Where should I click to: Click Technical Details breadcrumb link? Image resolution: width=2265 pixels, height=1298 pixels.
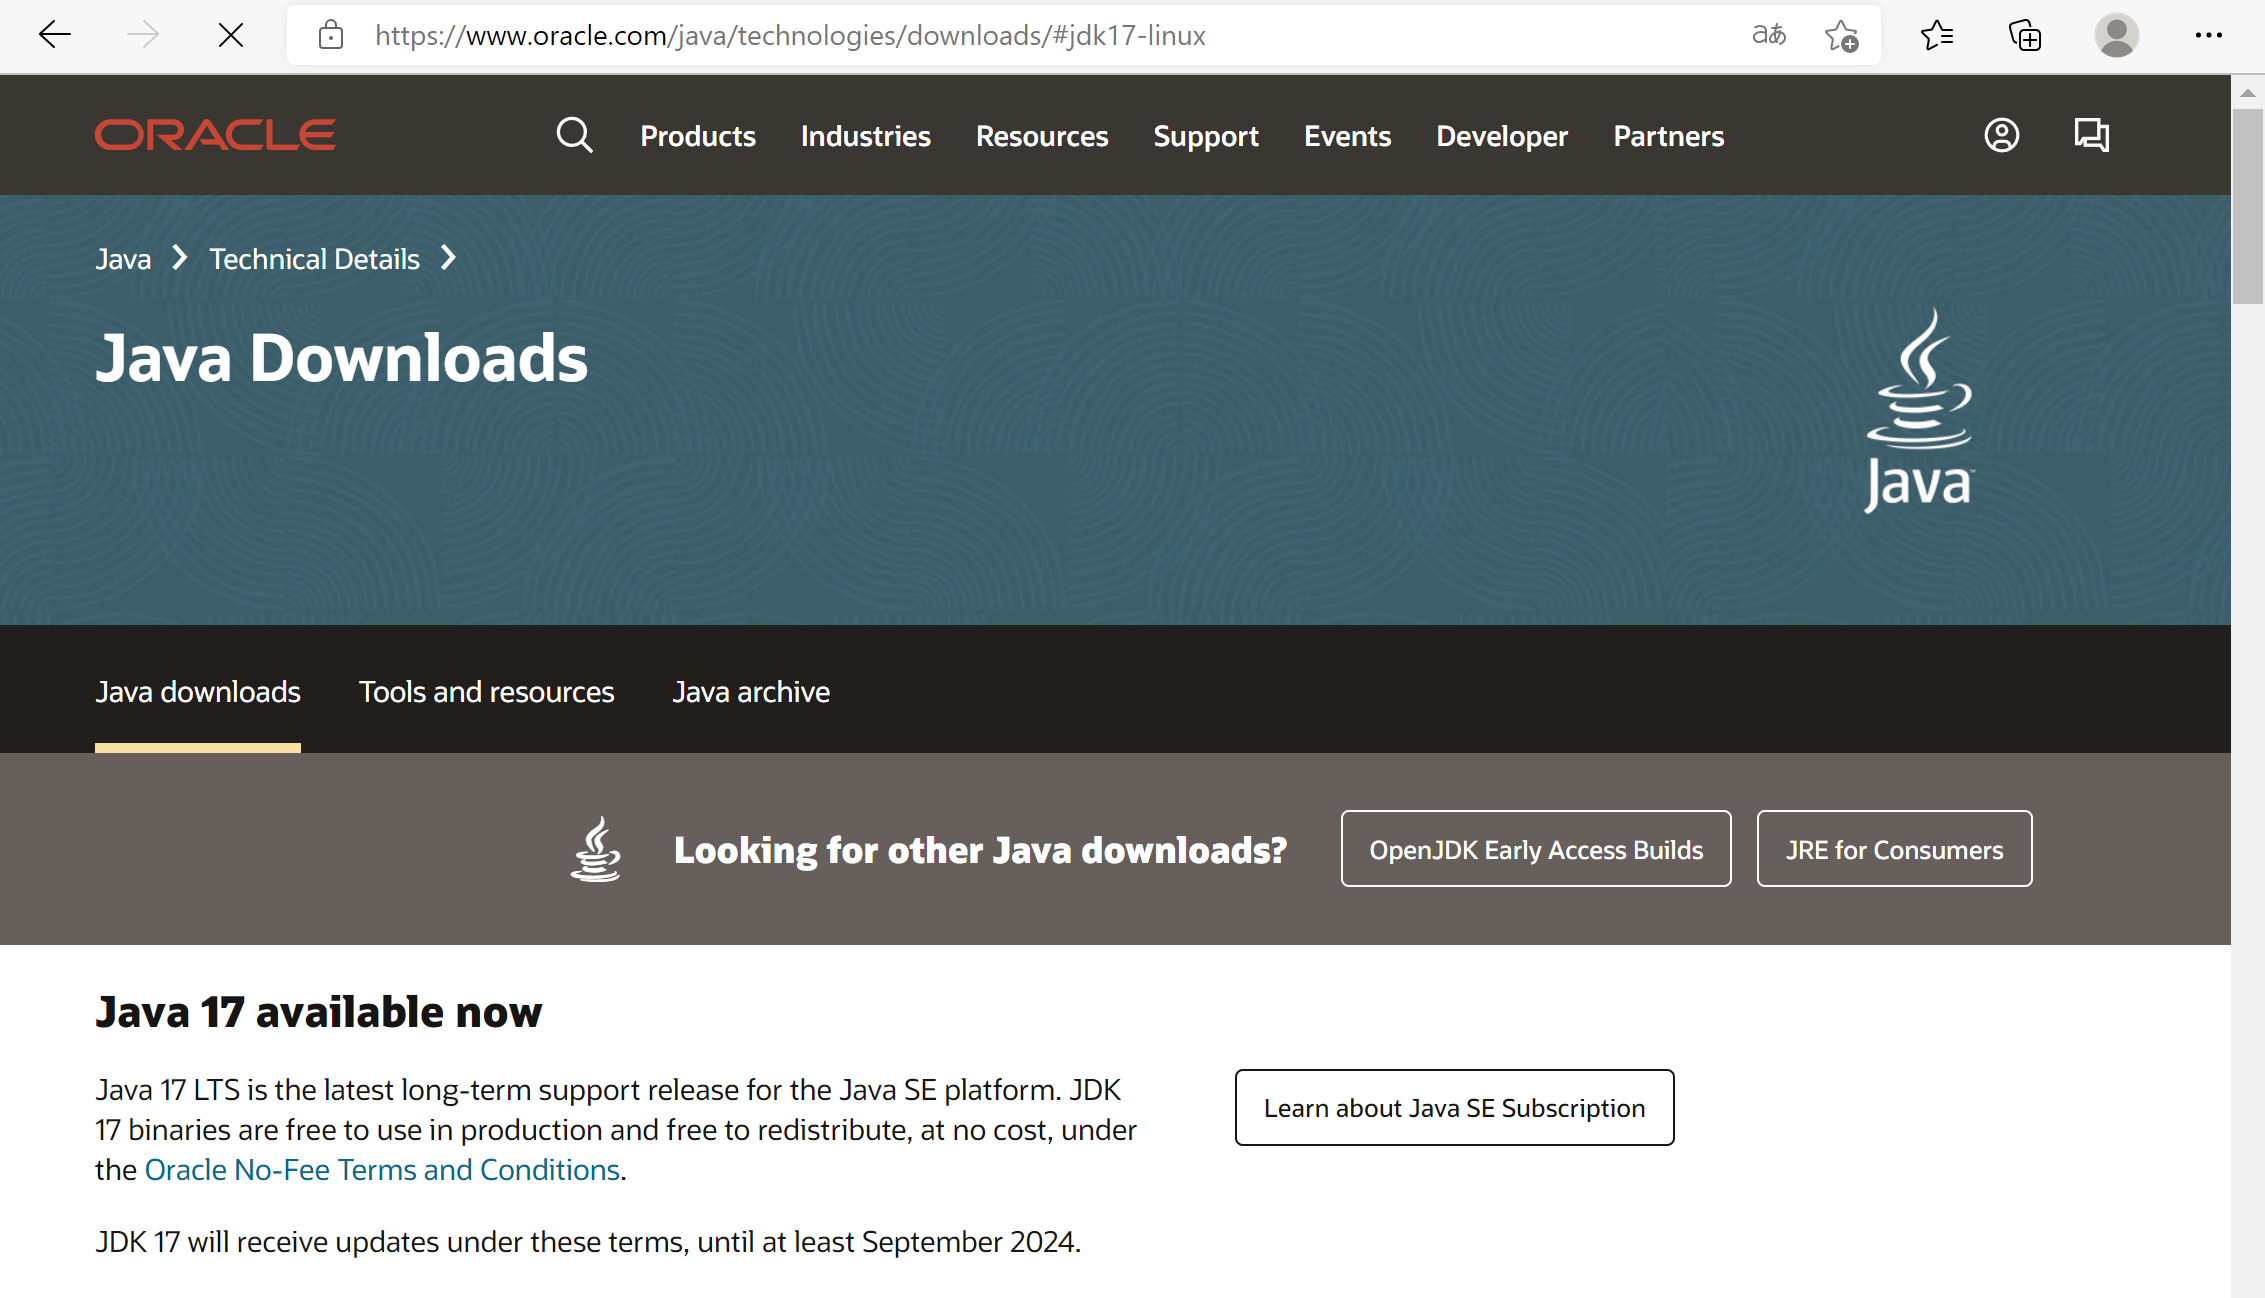pyautogui.click(x=314, y=259)
